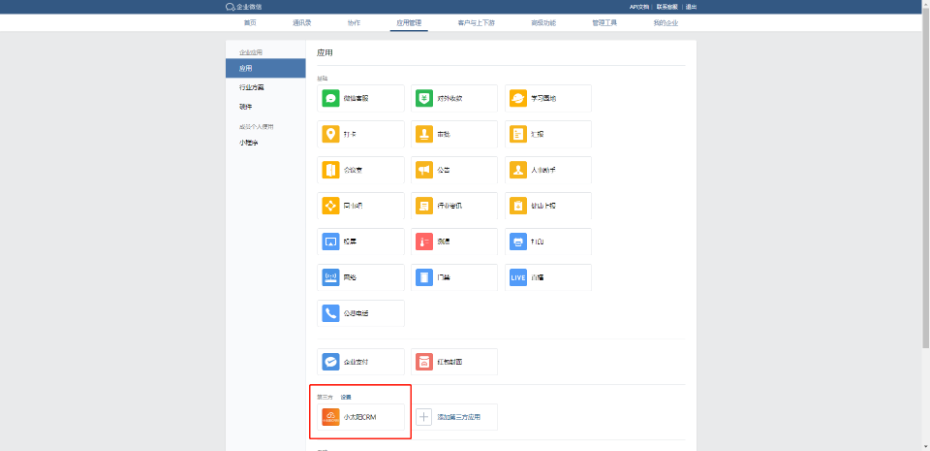The width and height of the screenshot is (930, 451).
Task: Click the 公告 megaphone icon
Action: pyautogui.click(x=424, y=170)
